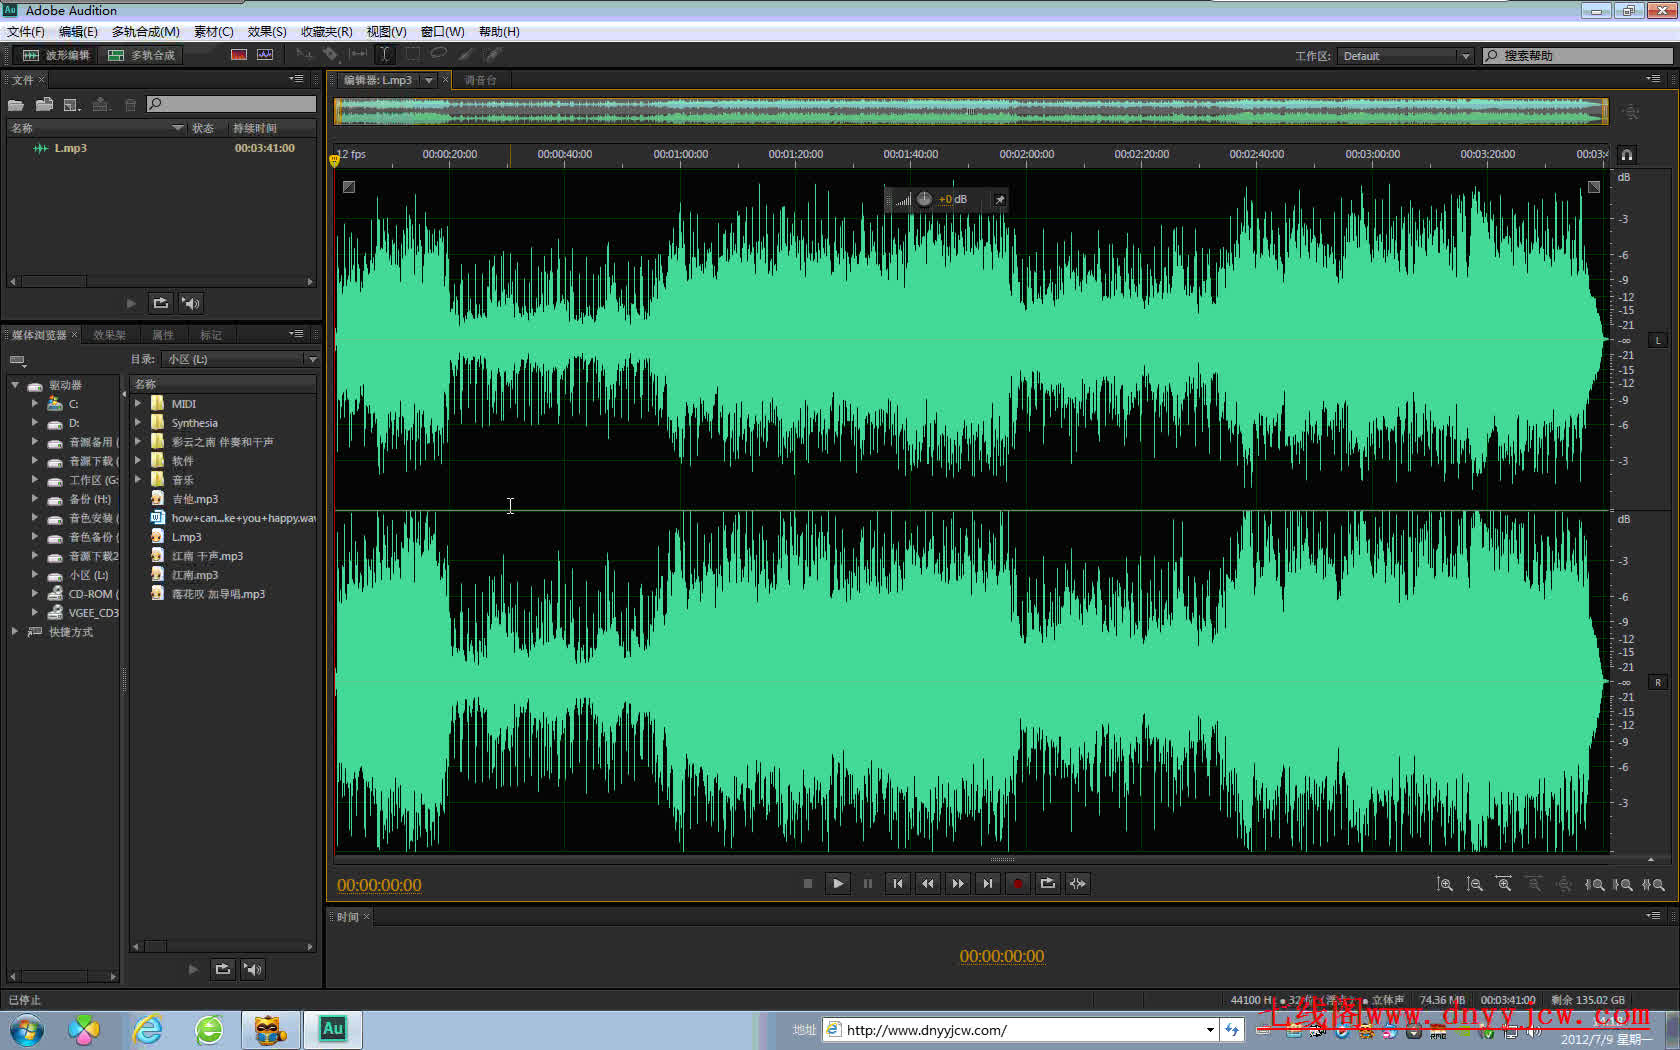This screenshot has height=1050, width=1680.
Task: Import File icon in Files panel
Action: coord(44,104)
